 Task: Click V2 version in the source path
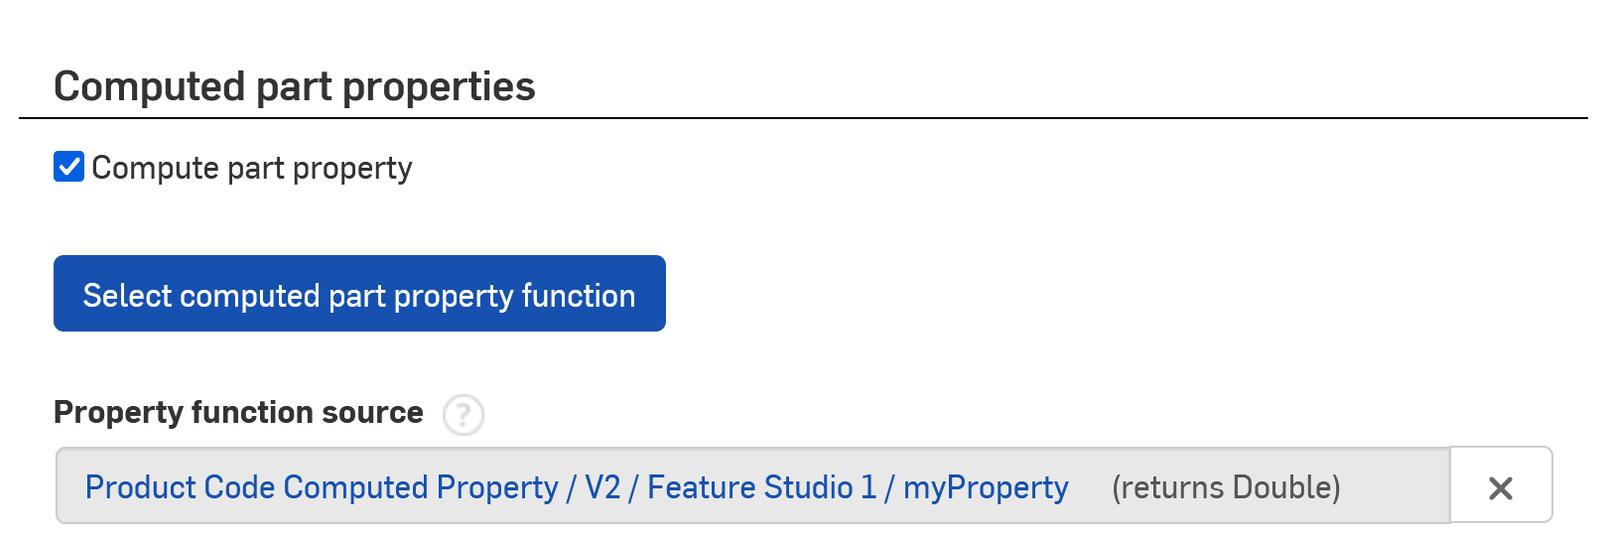coord(602,487)
